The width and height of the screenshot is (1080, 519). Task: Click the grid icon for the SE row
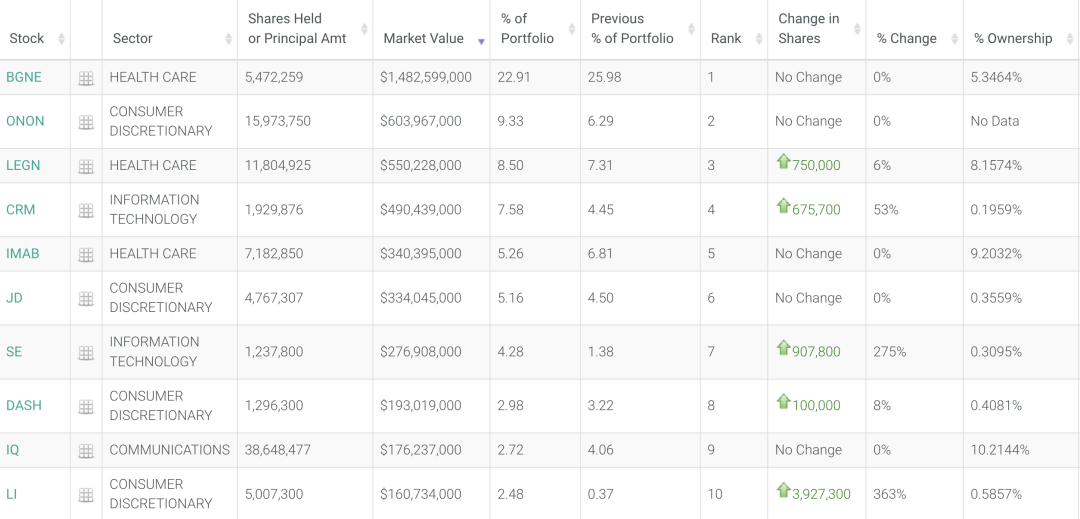tap(86, 352)
